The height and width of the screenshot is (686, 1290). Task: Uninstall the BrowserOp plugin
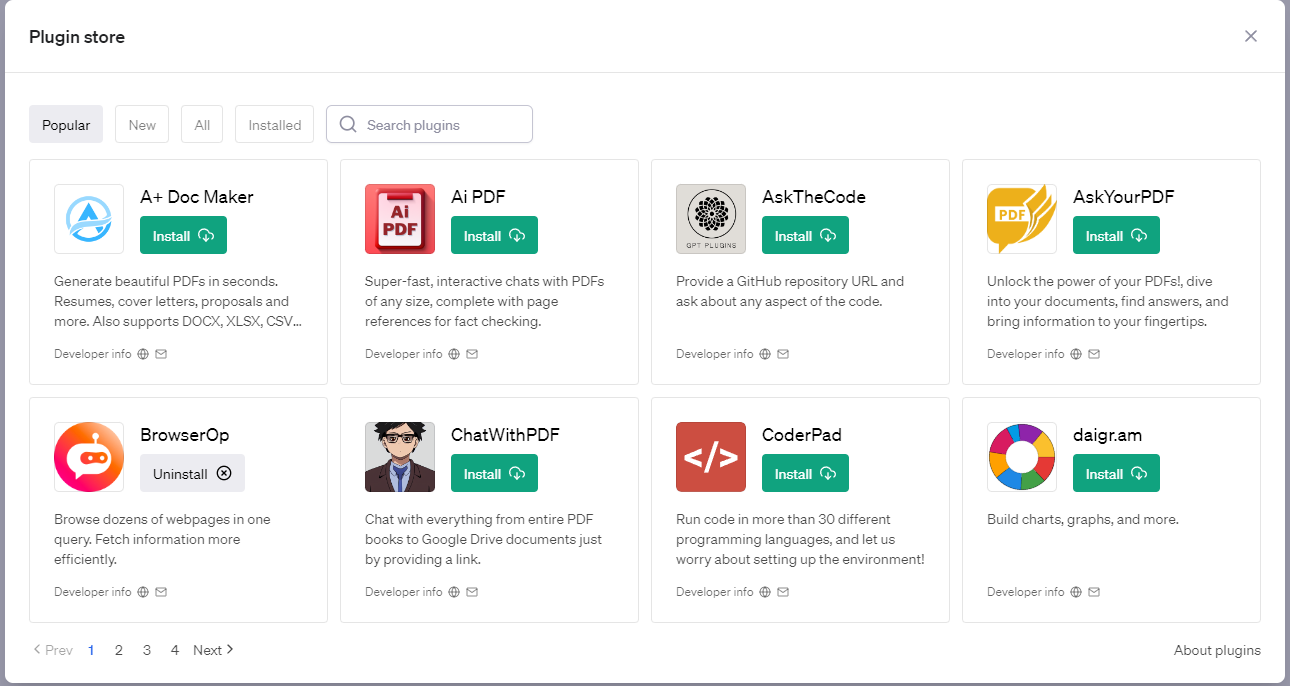pyautogui.click(x=192, y=474)
